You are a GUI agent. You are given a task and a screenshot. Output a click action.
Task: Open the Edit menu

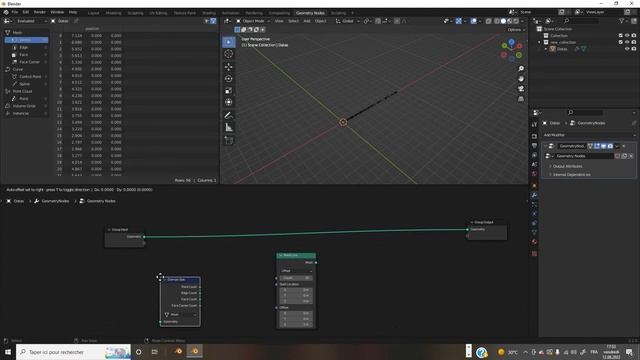[26, 12]
